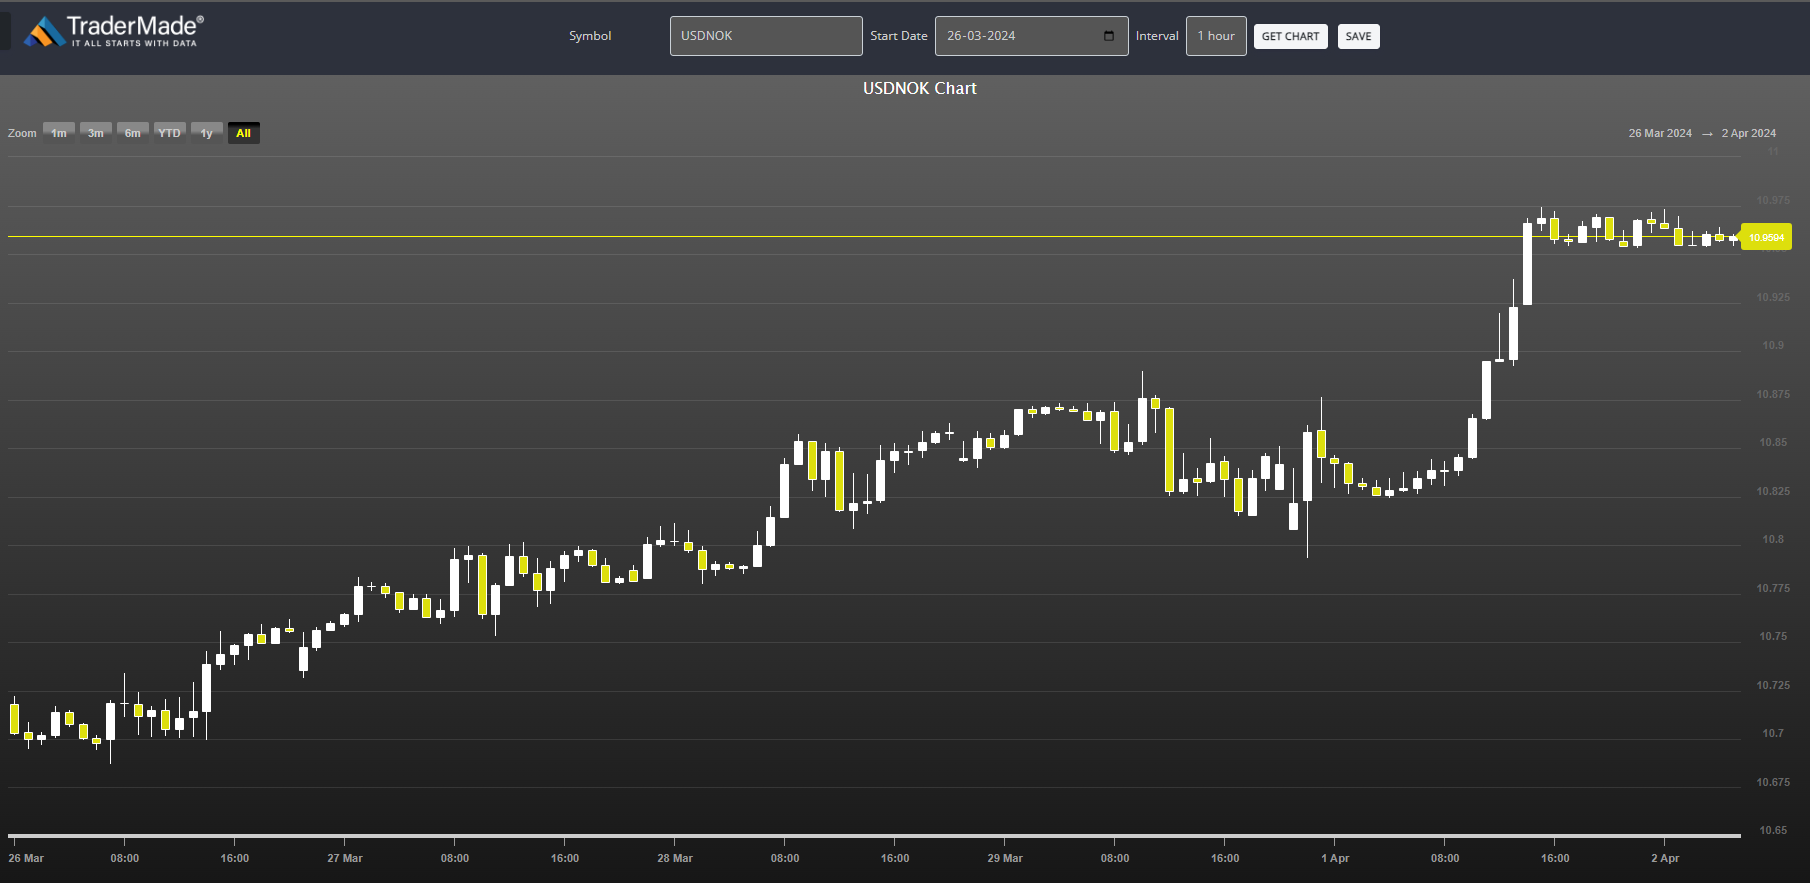The image size is (1810, 883).
Task: Click the 26 Mar label on time axis
Action: (x=26, y=858)
